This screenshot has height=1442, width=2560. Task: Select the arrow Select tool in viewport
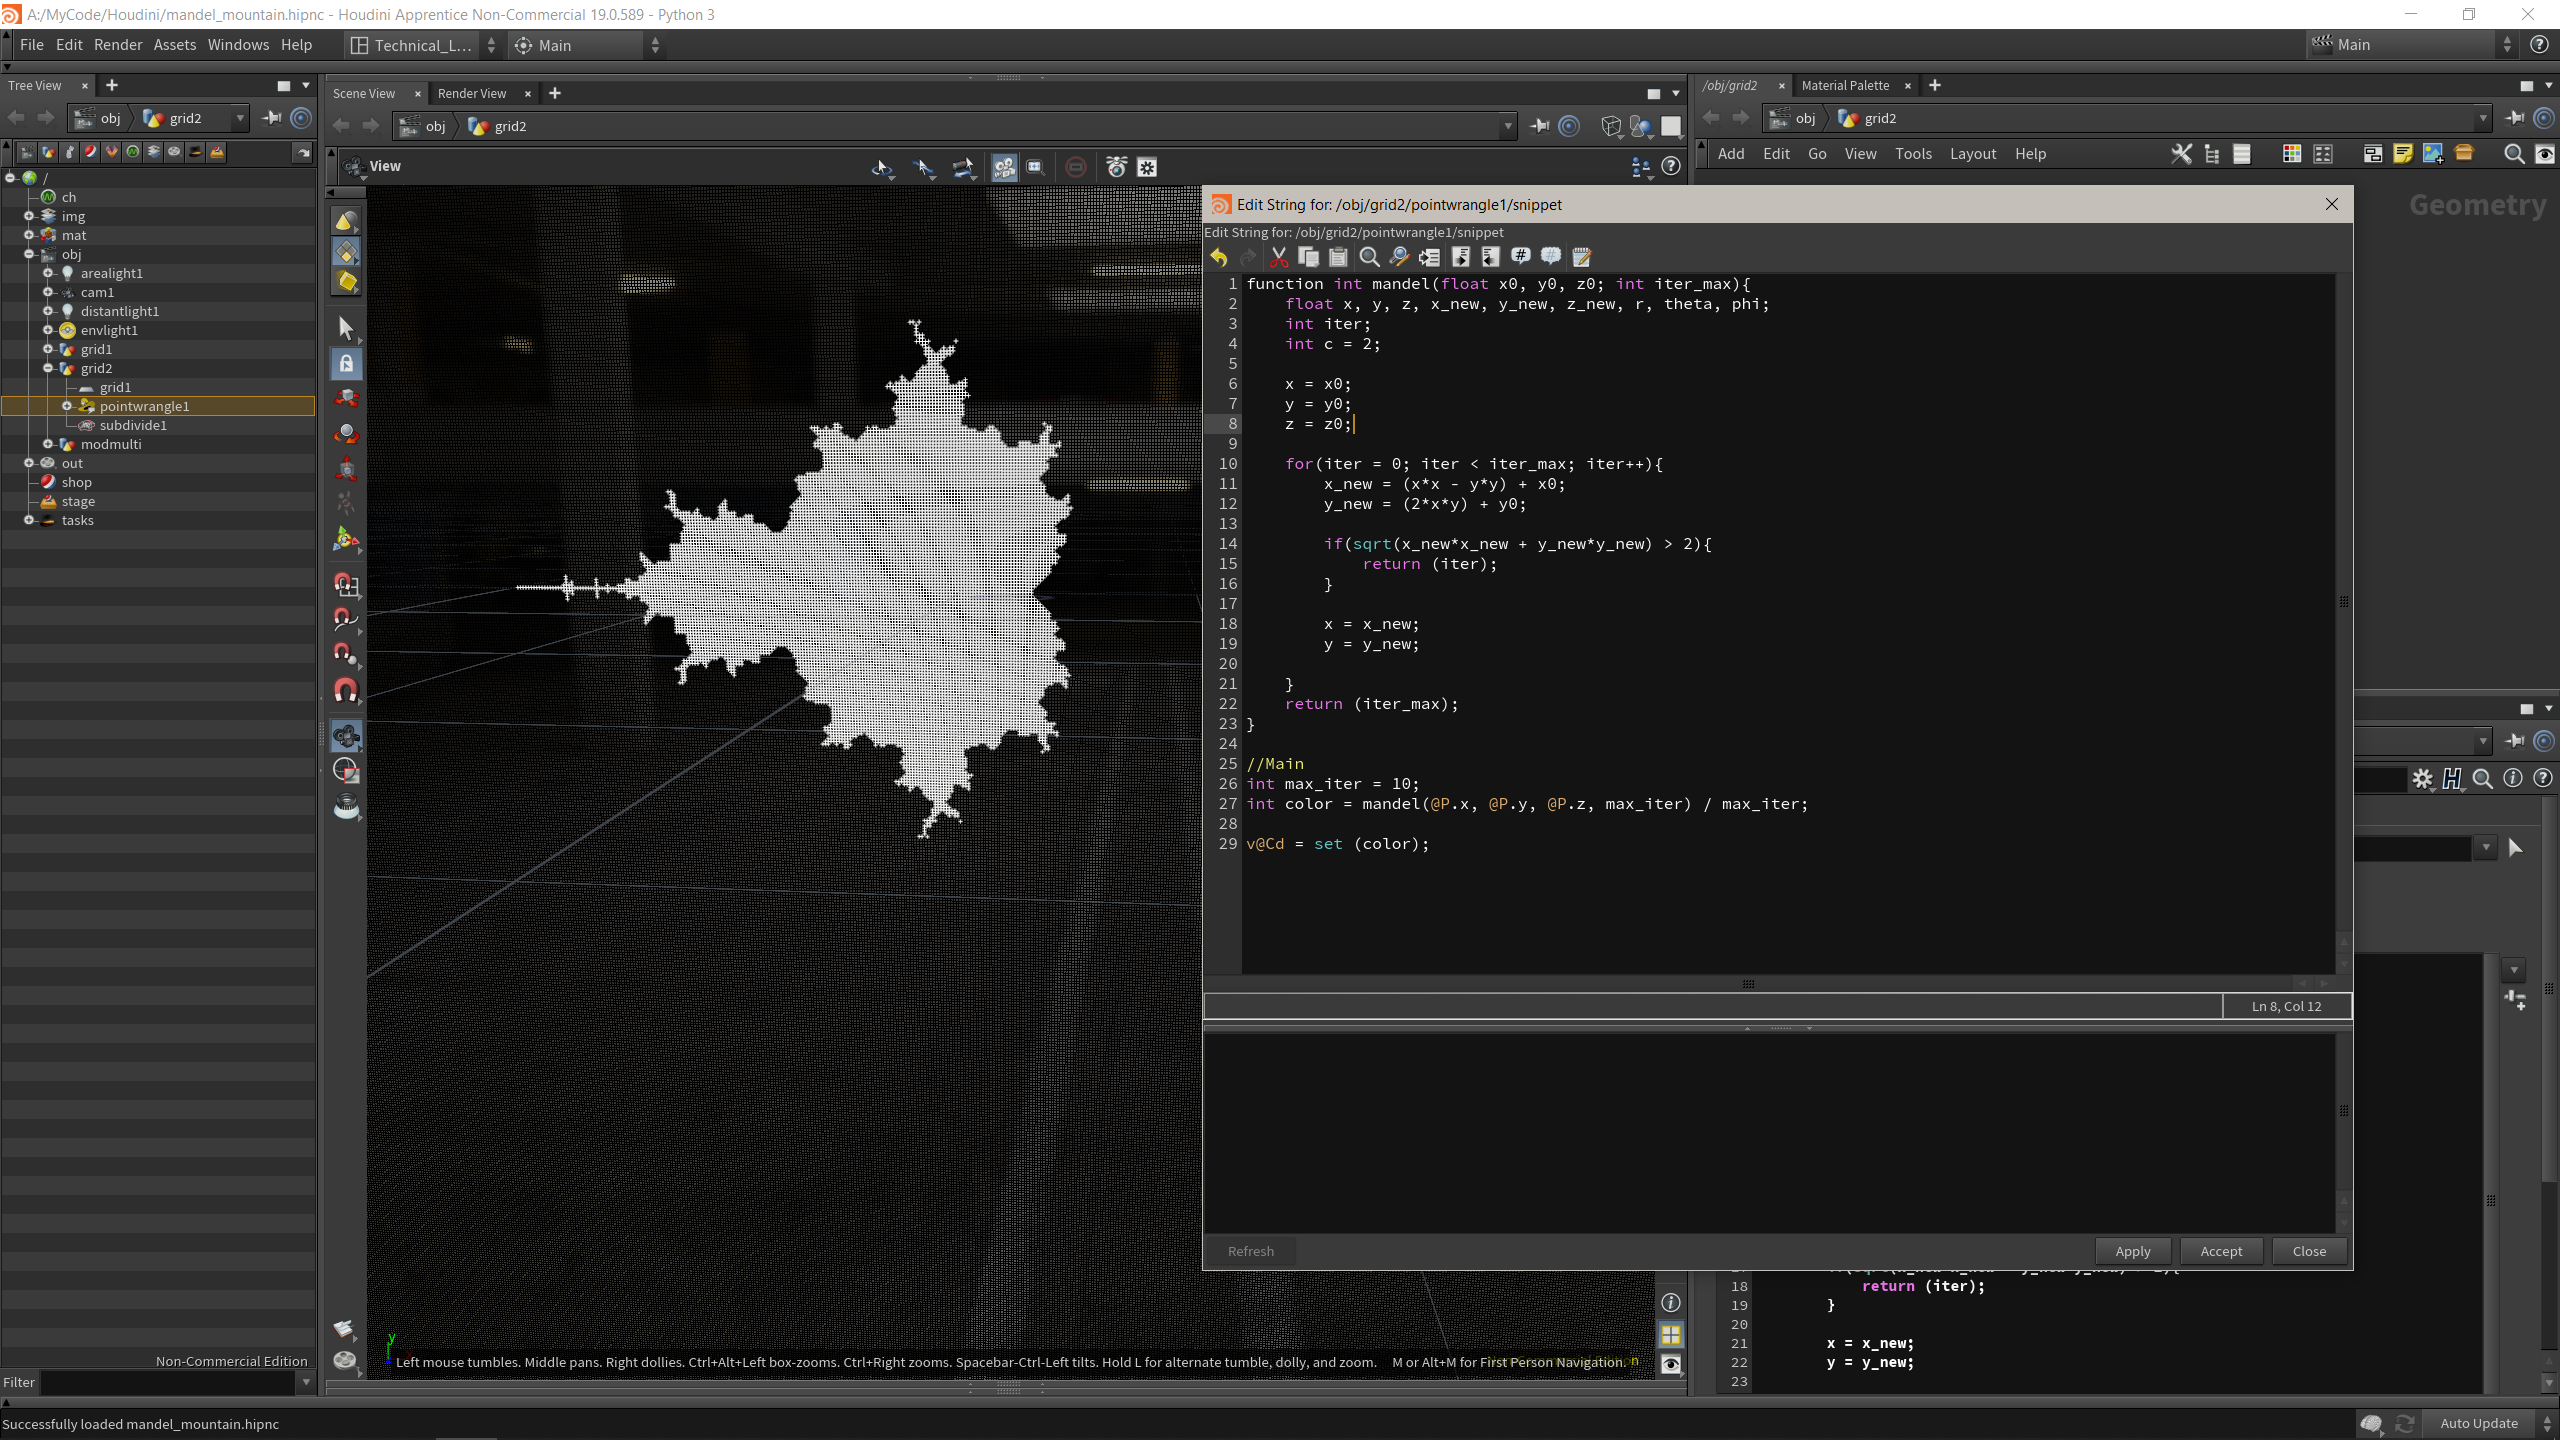coord(346,329)
